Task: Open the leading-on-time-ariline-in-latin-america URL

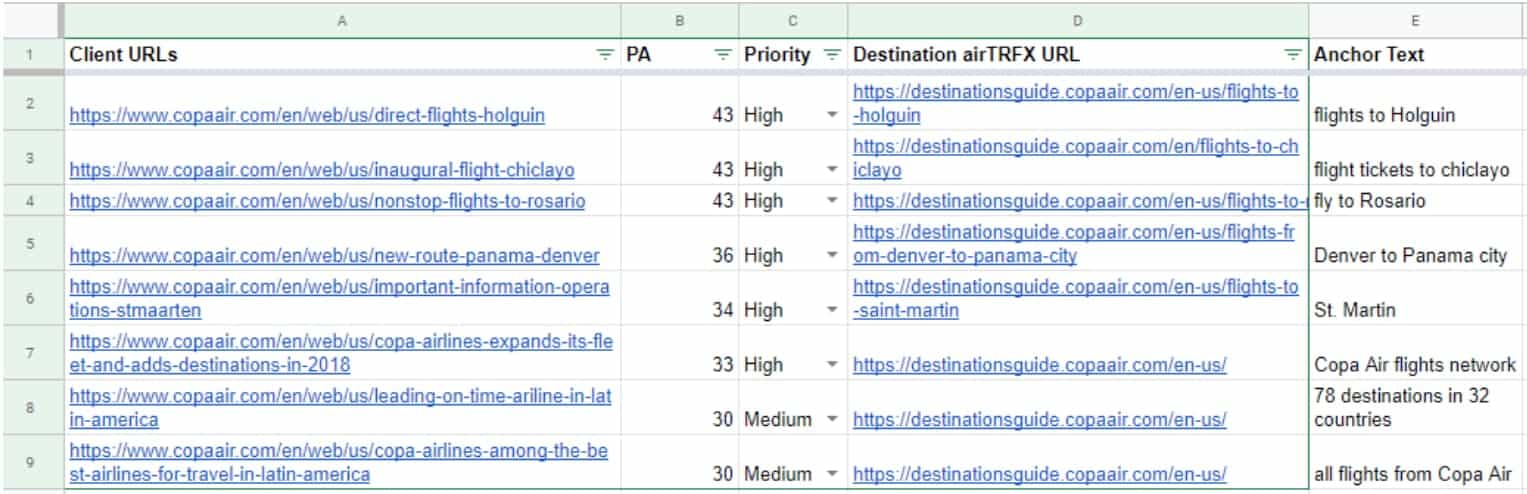Action: click(x=340, y=408)
